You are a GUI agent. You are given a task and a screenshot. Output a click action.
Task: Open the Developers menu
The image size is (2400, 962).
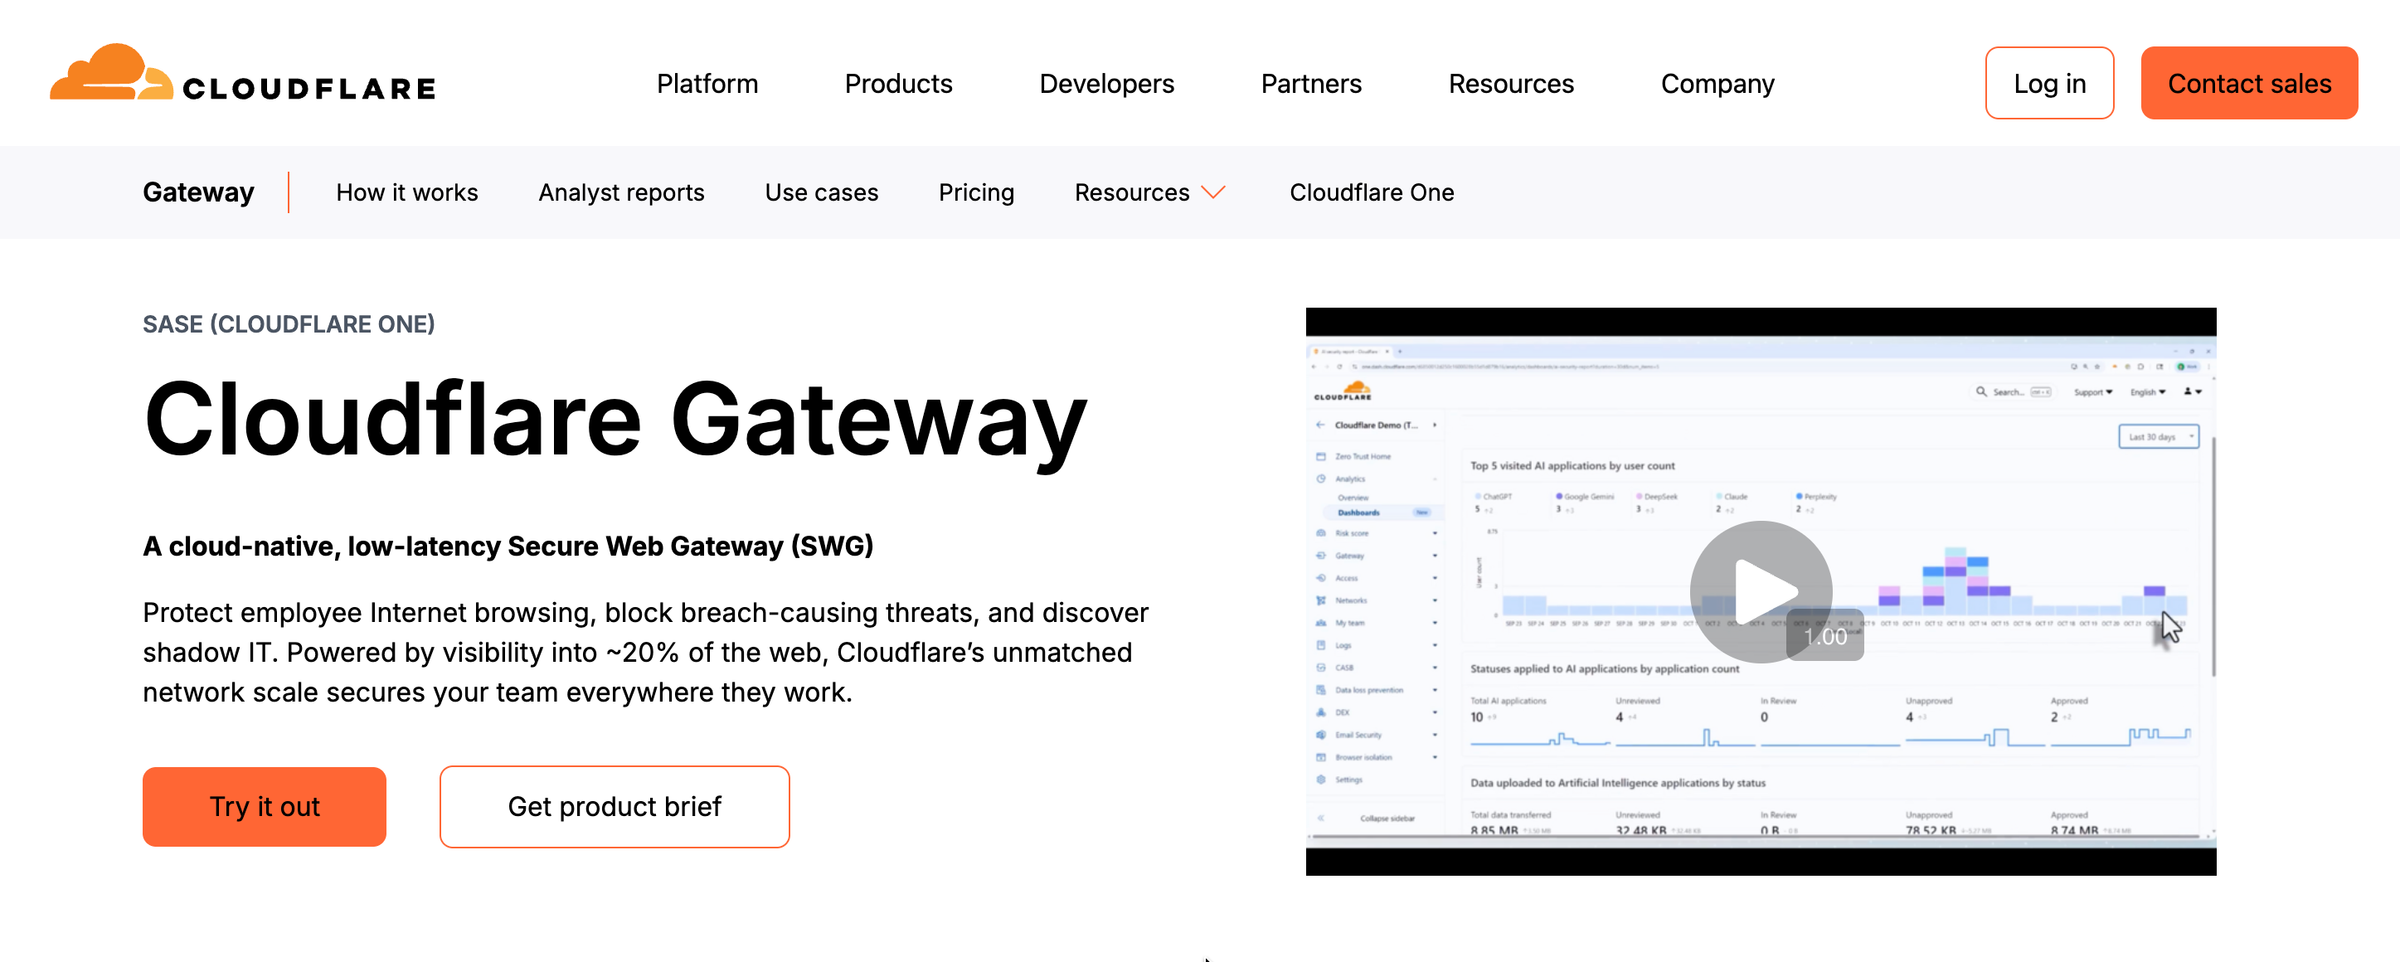pos(1106,84)
